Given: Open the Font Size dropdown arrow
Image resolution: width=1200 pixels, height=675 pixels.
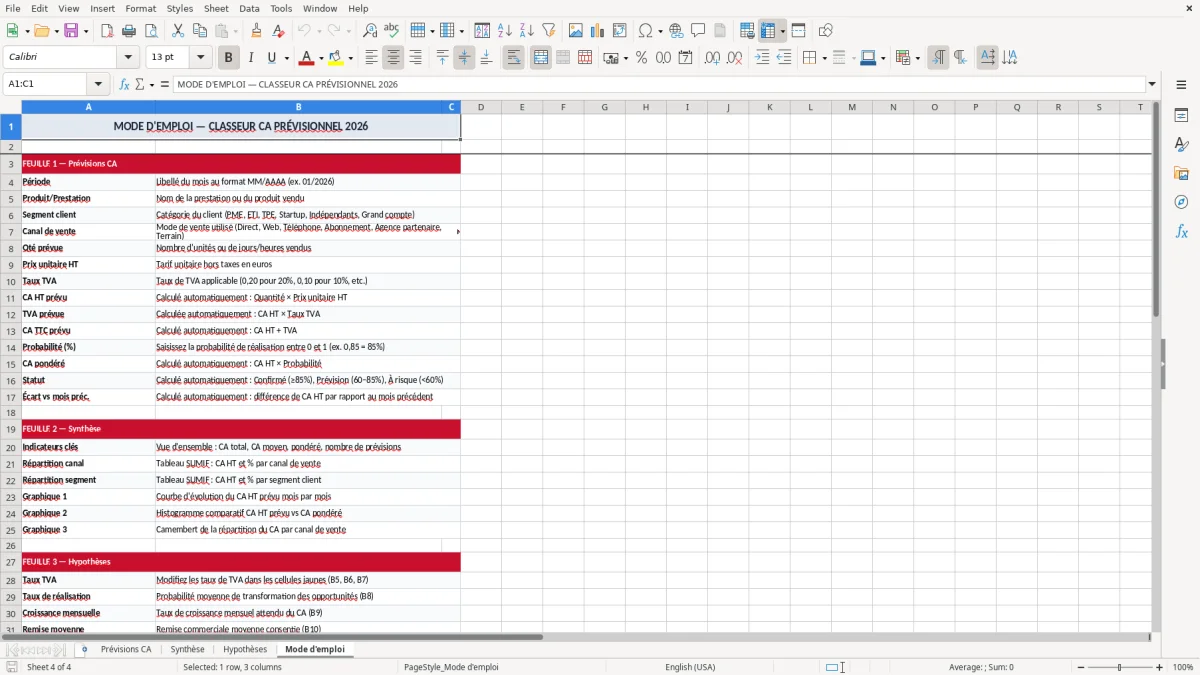Looking at the screenshot, I should click(x=200, y=58).
